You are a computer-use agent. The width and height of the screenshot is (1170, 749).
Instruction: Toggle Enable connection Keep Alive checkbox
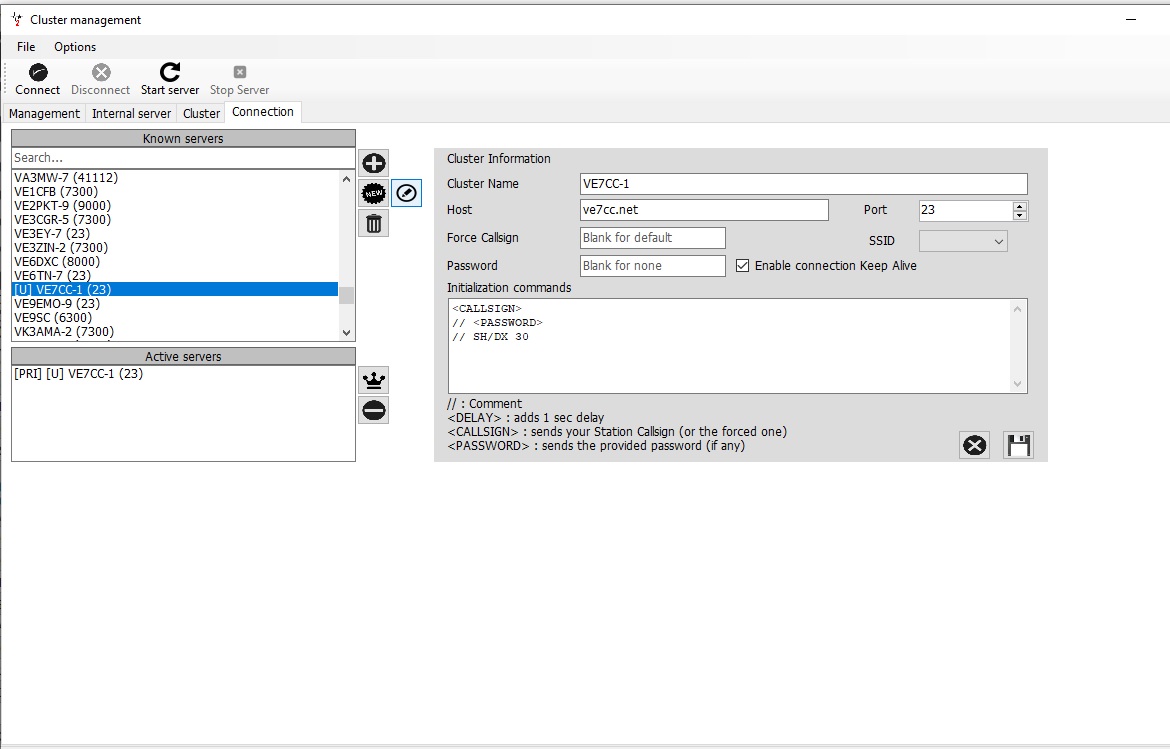click(x=742, y=266)
